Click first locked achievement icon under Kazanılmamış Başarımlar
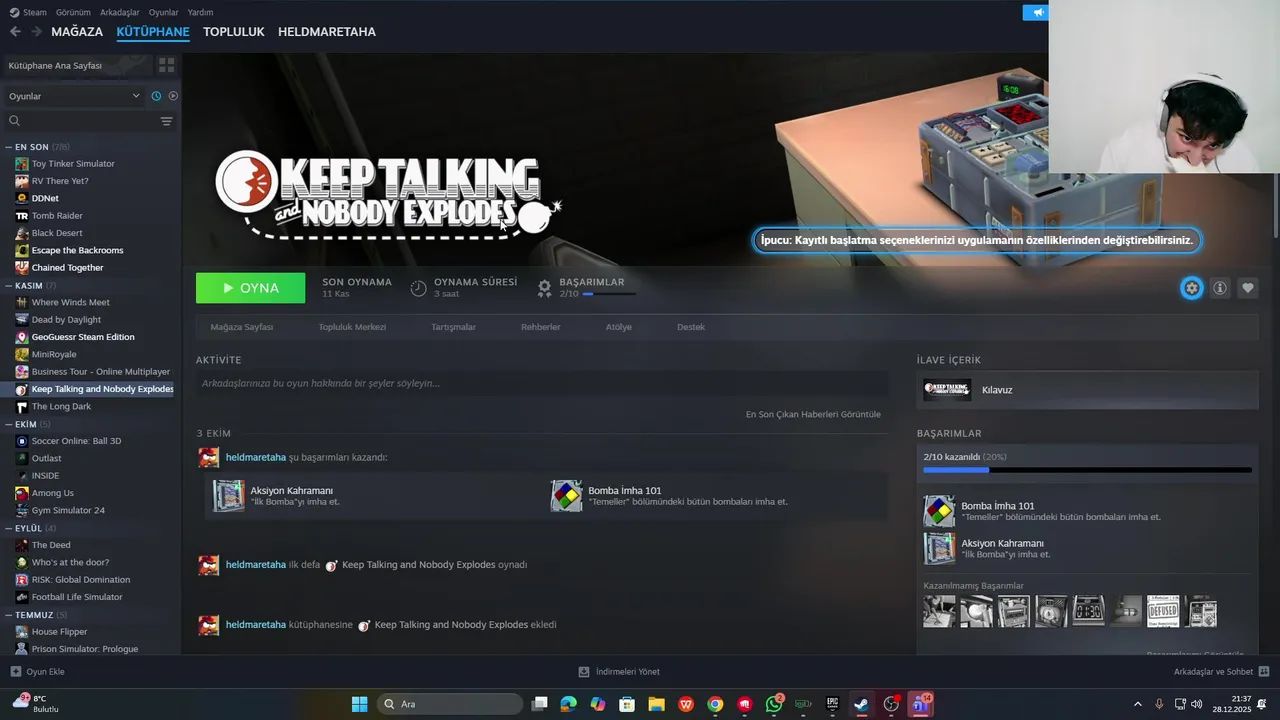 (939, 611)
